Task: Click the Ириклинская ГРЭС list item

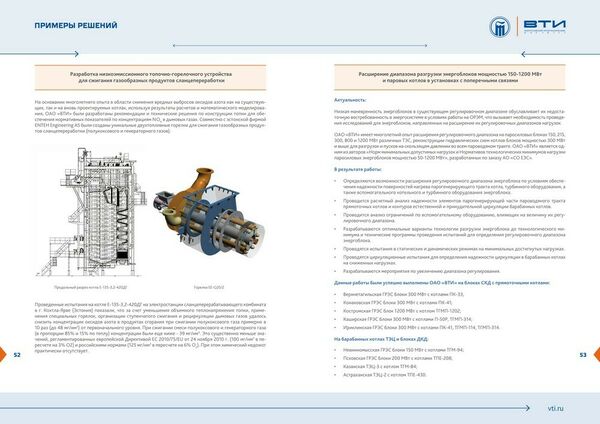Action: point(421,328)
